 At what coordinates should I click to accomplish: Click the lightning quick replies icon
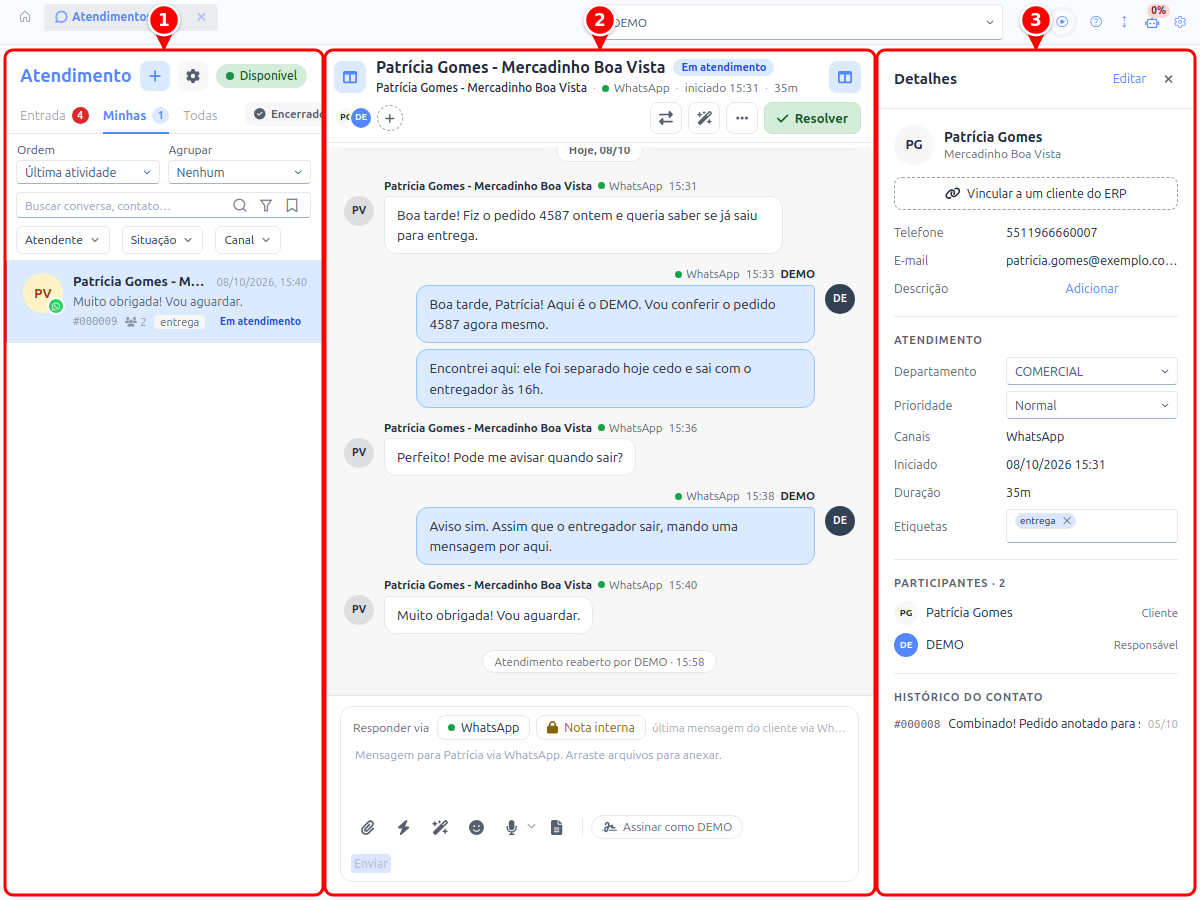coord(404,827)
